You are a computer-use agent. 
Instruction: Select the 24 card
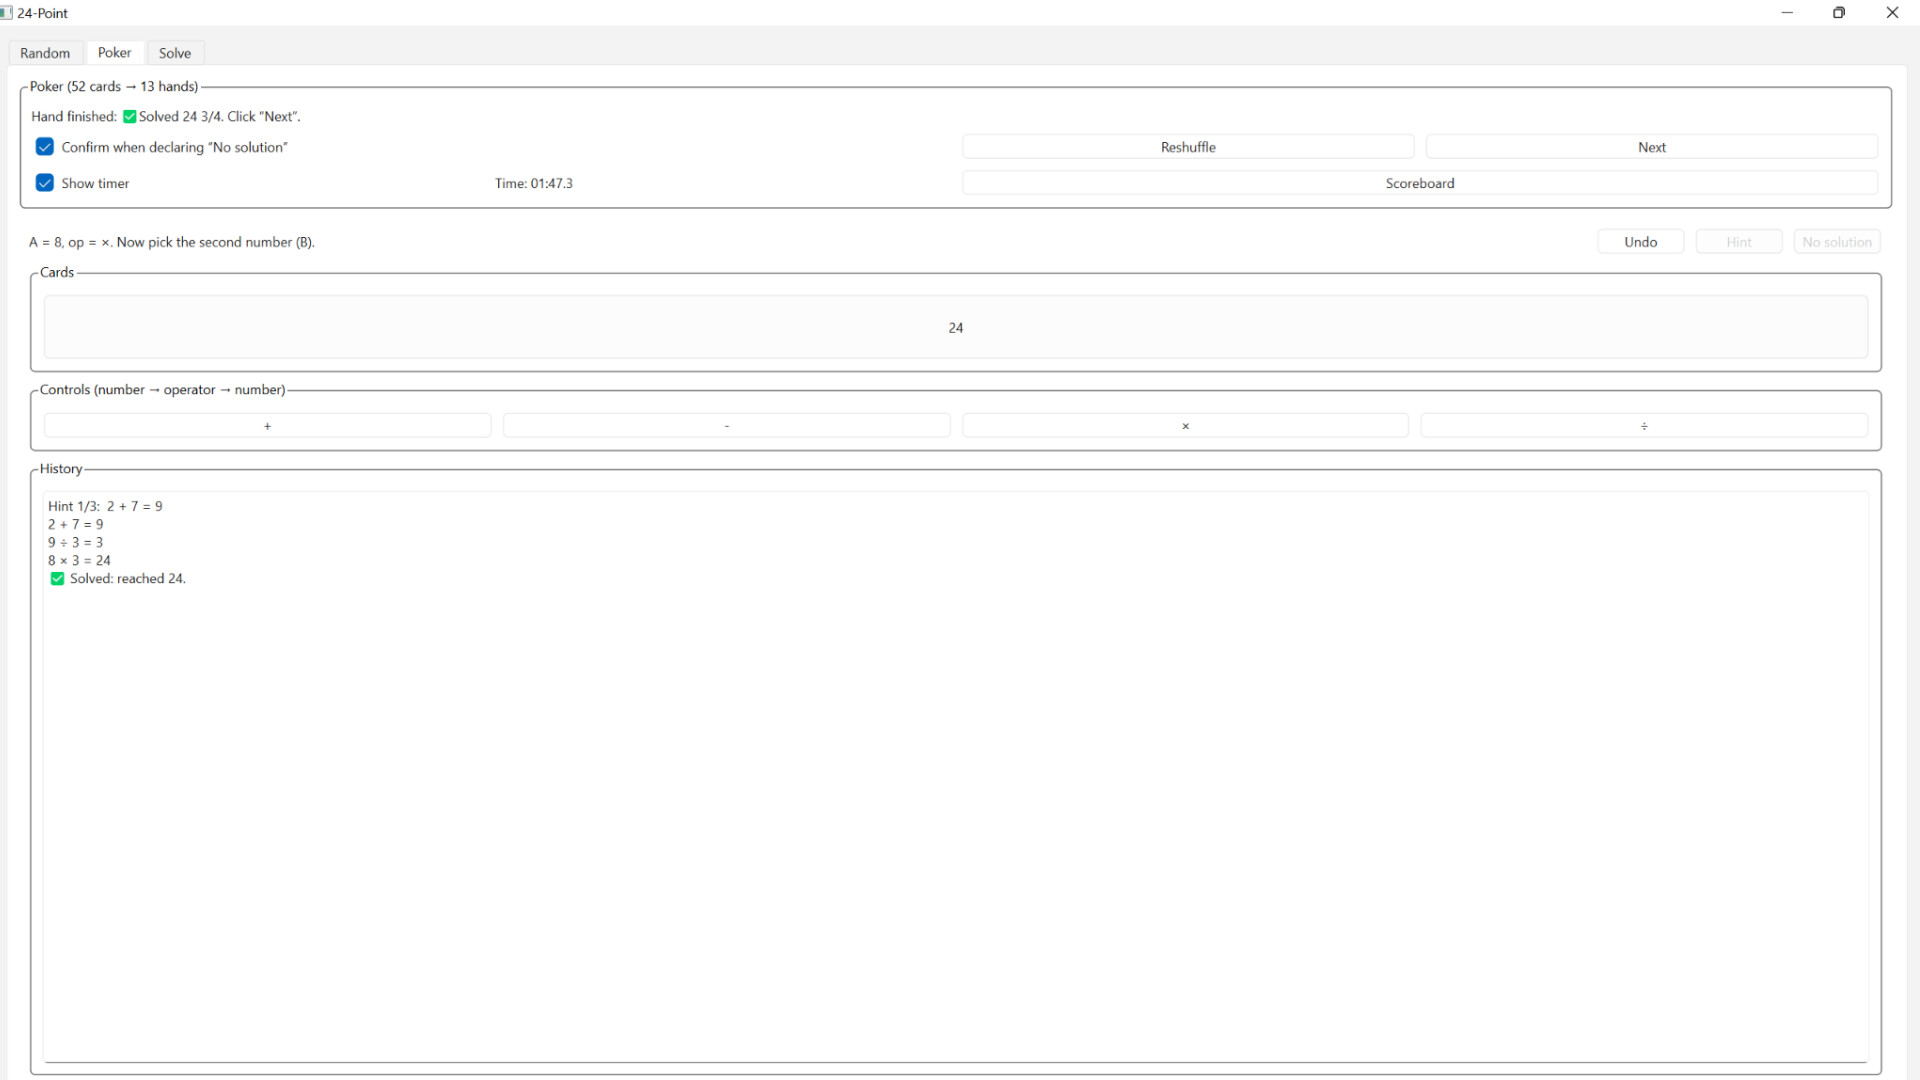click(x=955, y=328)
